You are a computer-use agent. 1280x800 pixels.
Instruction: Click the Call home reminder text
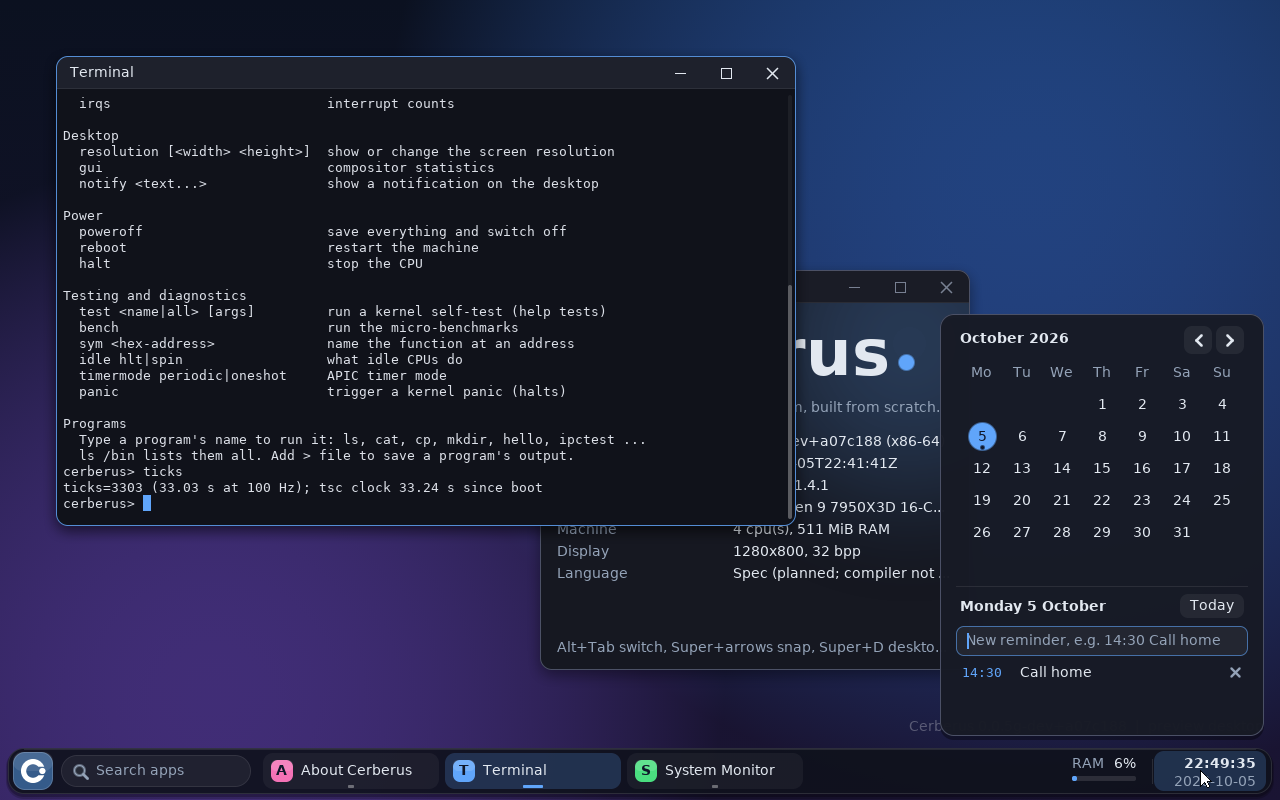(x=1056, y=672)
